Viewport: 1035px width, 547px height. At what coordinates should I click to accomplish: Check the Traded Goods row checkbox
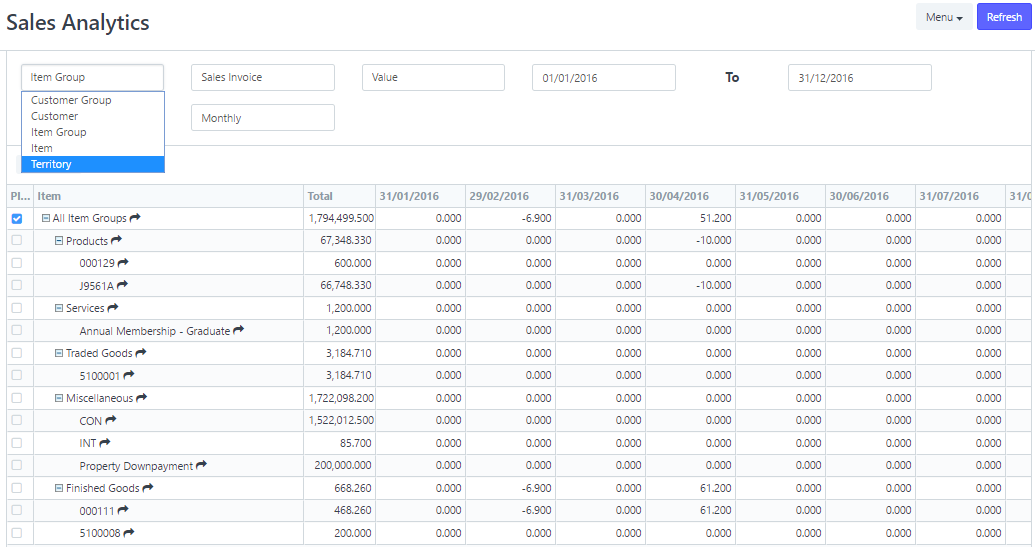tap(17, 353)
